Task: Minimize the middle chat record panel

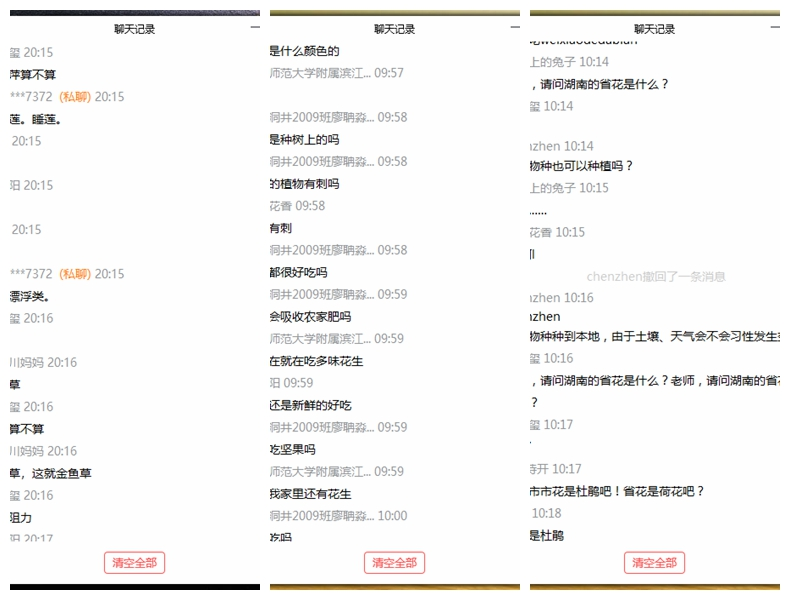Action: 514,29
